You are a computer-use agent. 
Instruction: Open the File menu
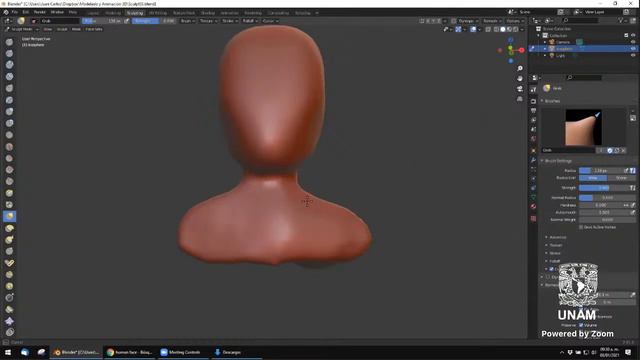pyautogui.click(x=15, y=12)
